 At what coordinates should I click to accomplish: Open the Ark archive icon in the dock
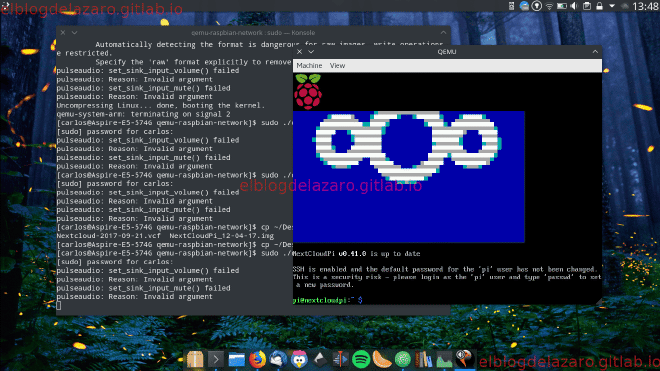pyautogui.click(x=195, y=360)
